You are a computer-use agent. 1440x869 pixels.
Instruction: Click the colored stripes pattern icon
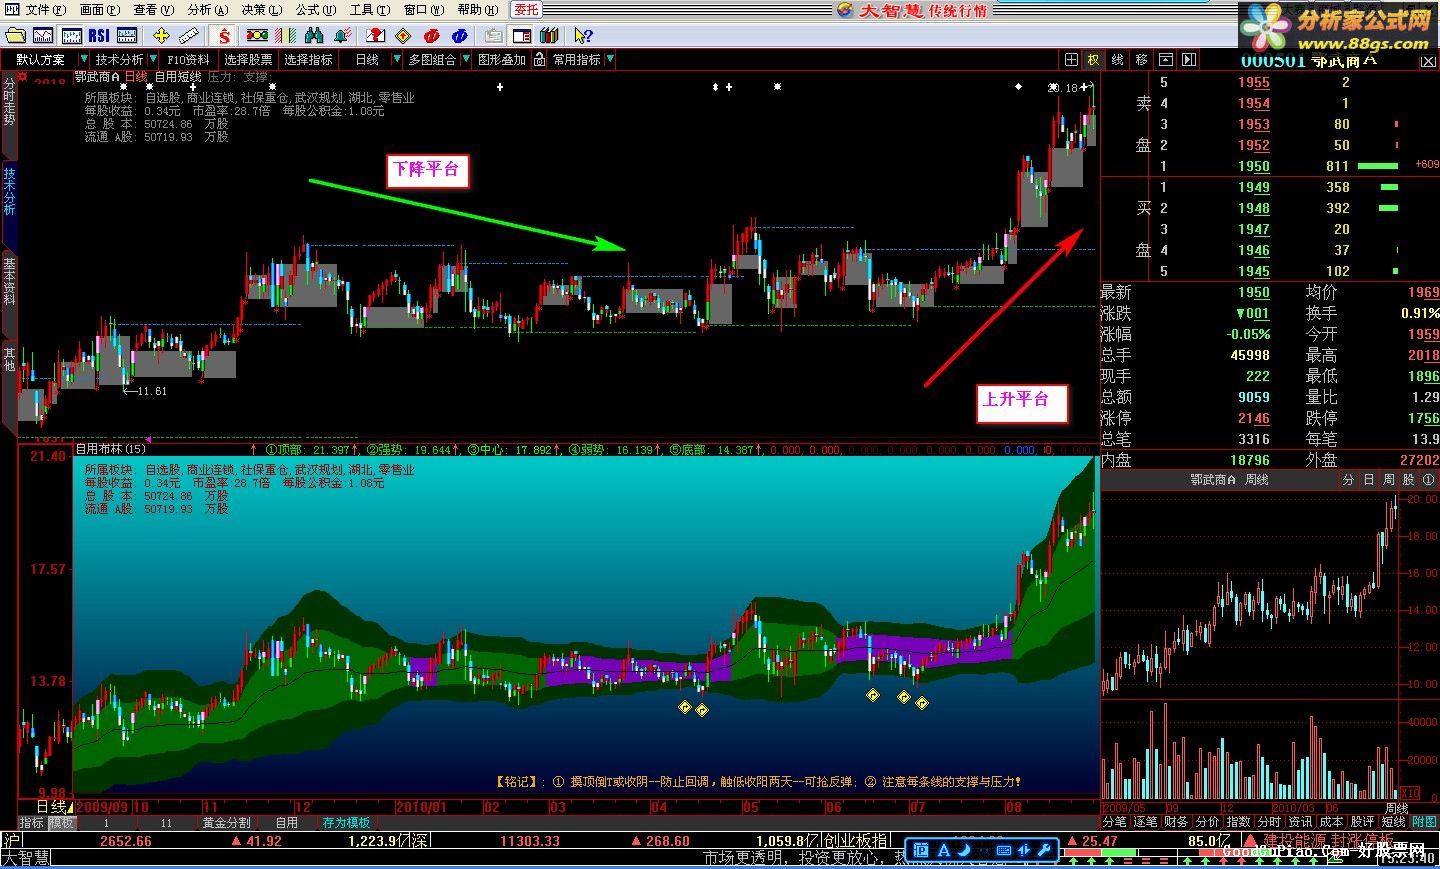click(x=284, y=36)
